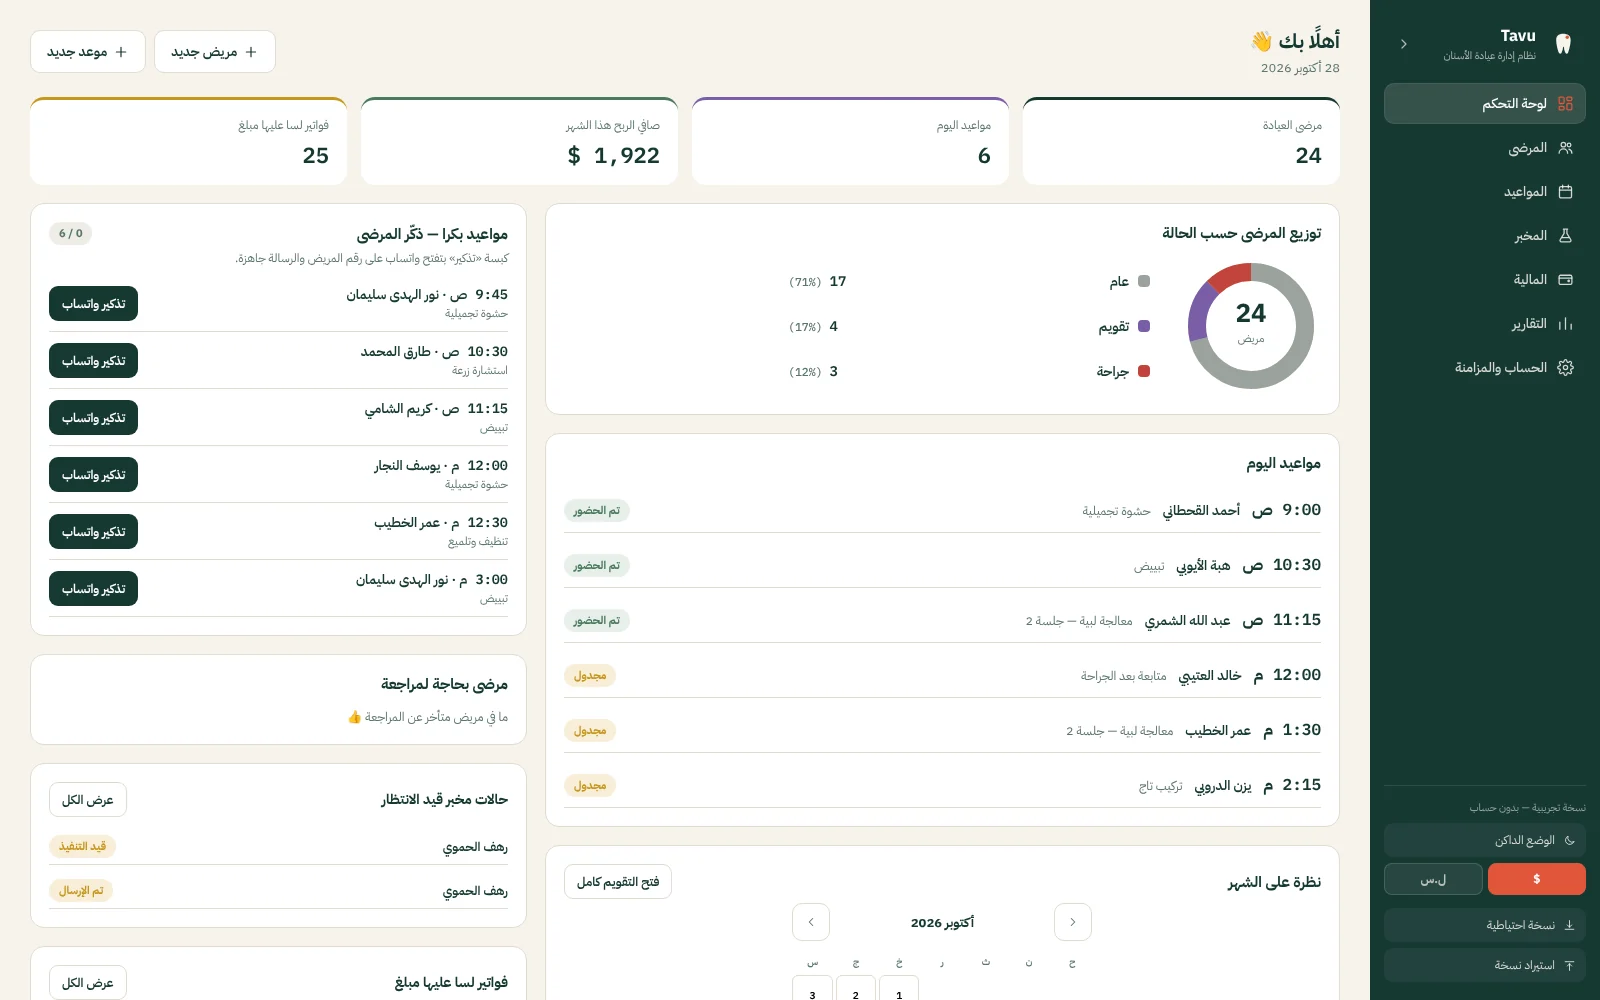Click the lab flask icon in sidebar
1600x1000 pixels.
(x=1565, y=236)
